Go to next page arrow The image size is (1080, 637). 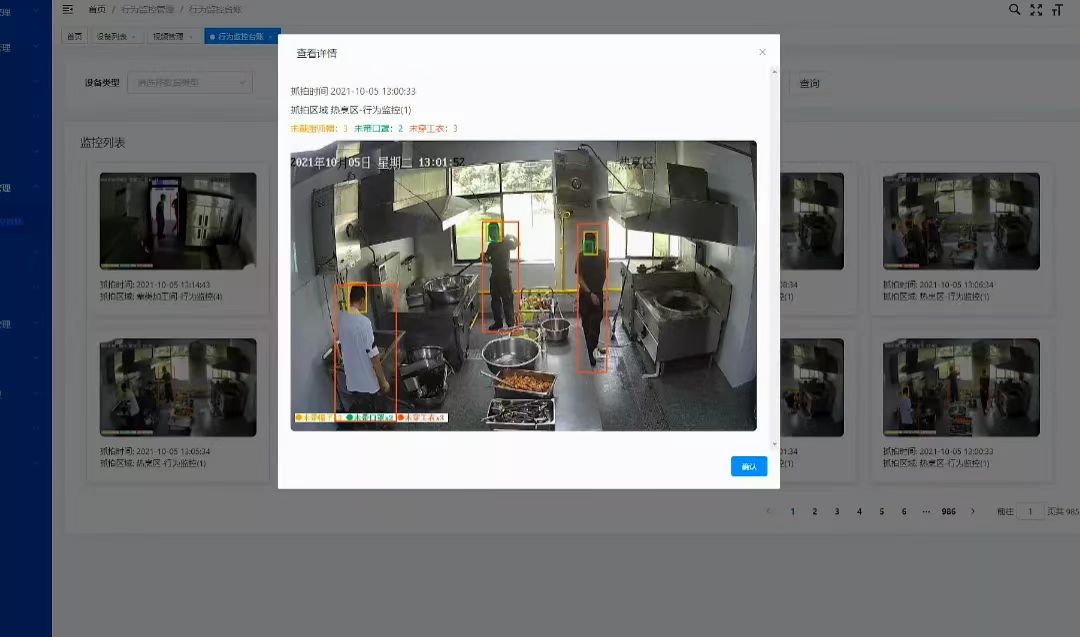point(973,511)
